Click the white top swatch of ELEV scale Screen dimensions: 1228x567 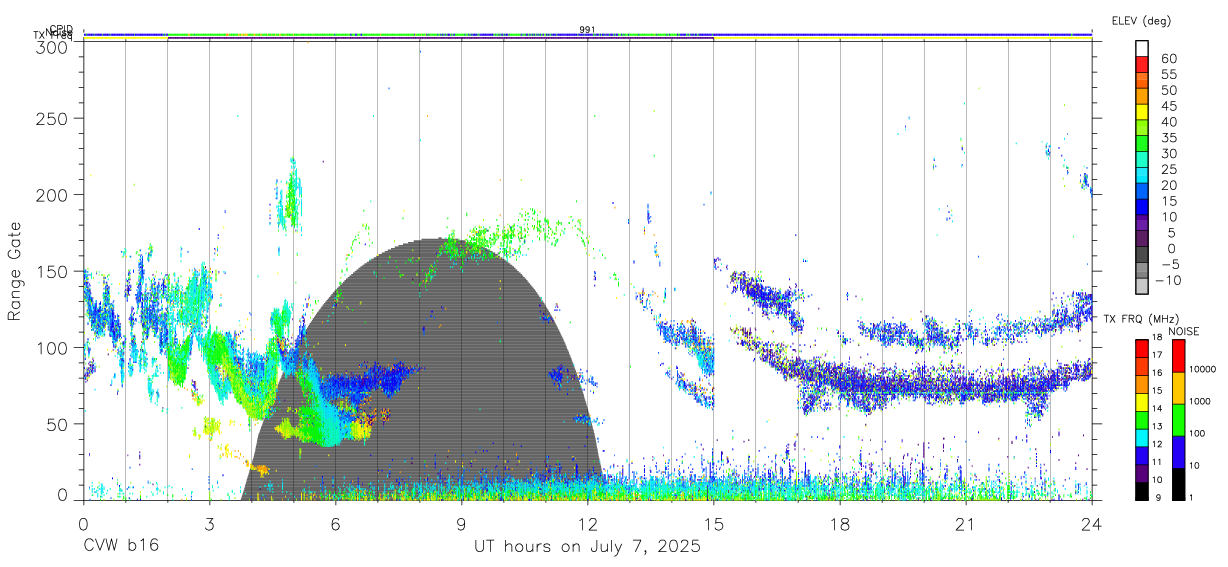1142,49
